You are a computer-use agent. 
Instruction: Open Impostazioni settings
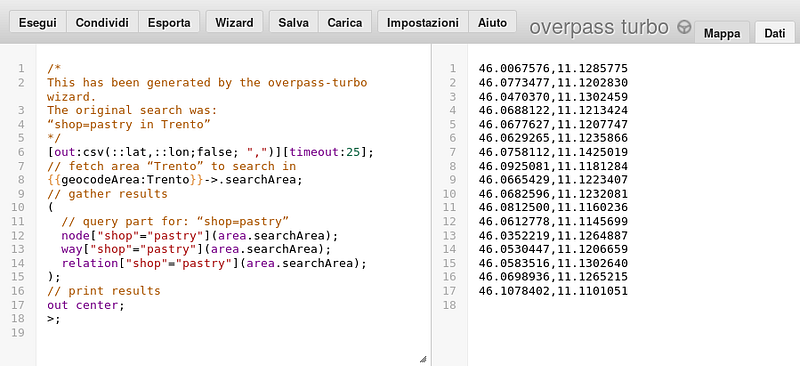pyautogui.click(x=423, y=22)
